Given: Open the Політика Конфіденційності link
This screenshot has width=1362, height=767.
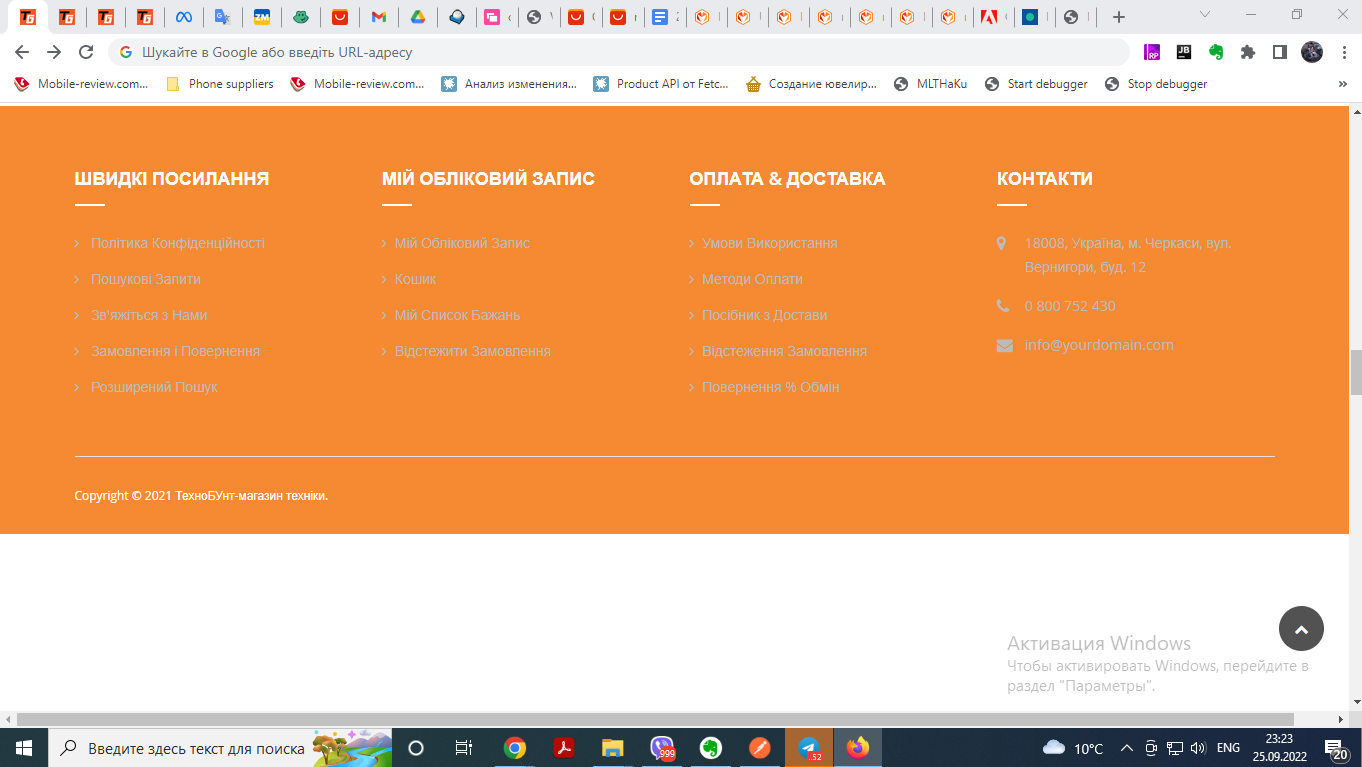Looking at the screenshot, I should [x=177, y=243].
